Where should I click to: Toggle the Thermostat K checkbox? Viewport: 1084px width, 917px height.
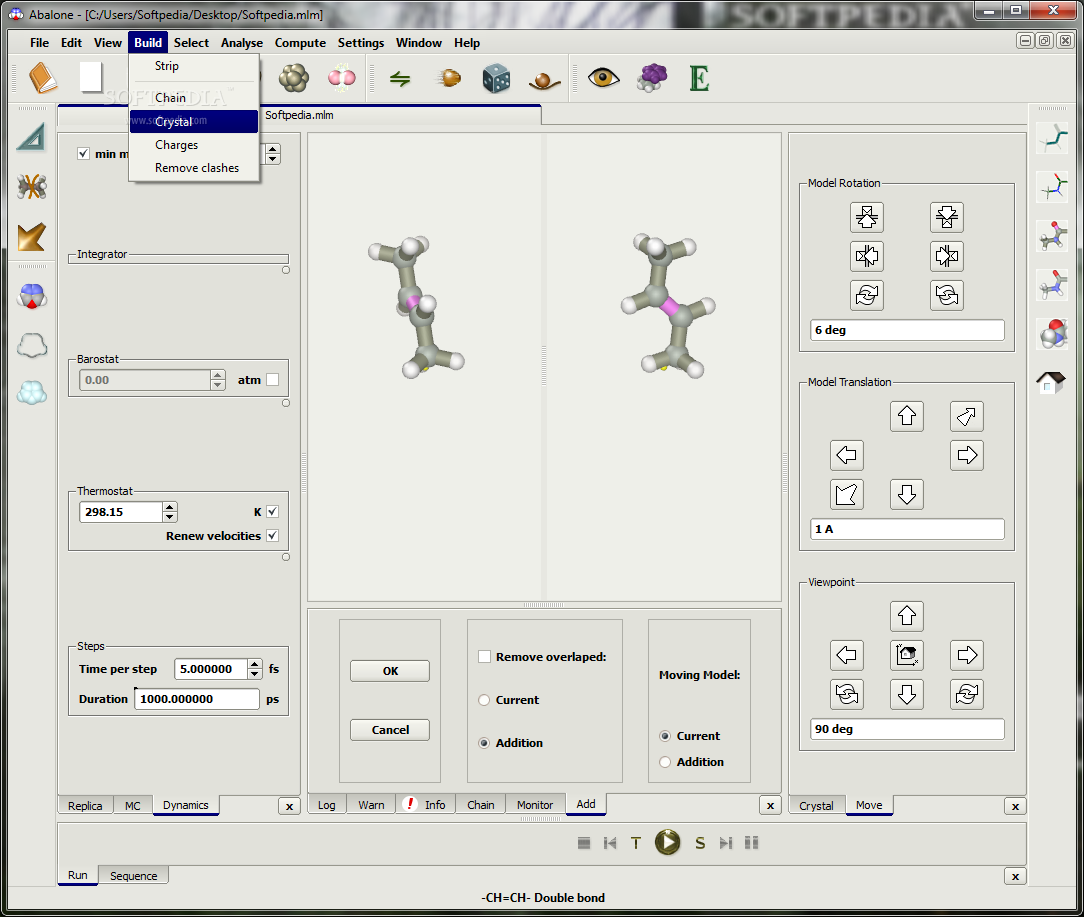tap(272, 512)
